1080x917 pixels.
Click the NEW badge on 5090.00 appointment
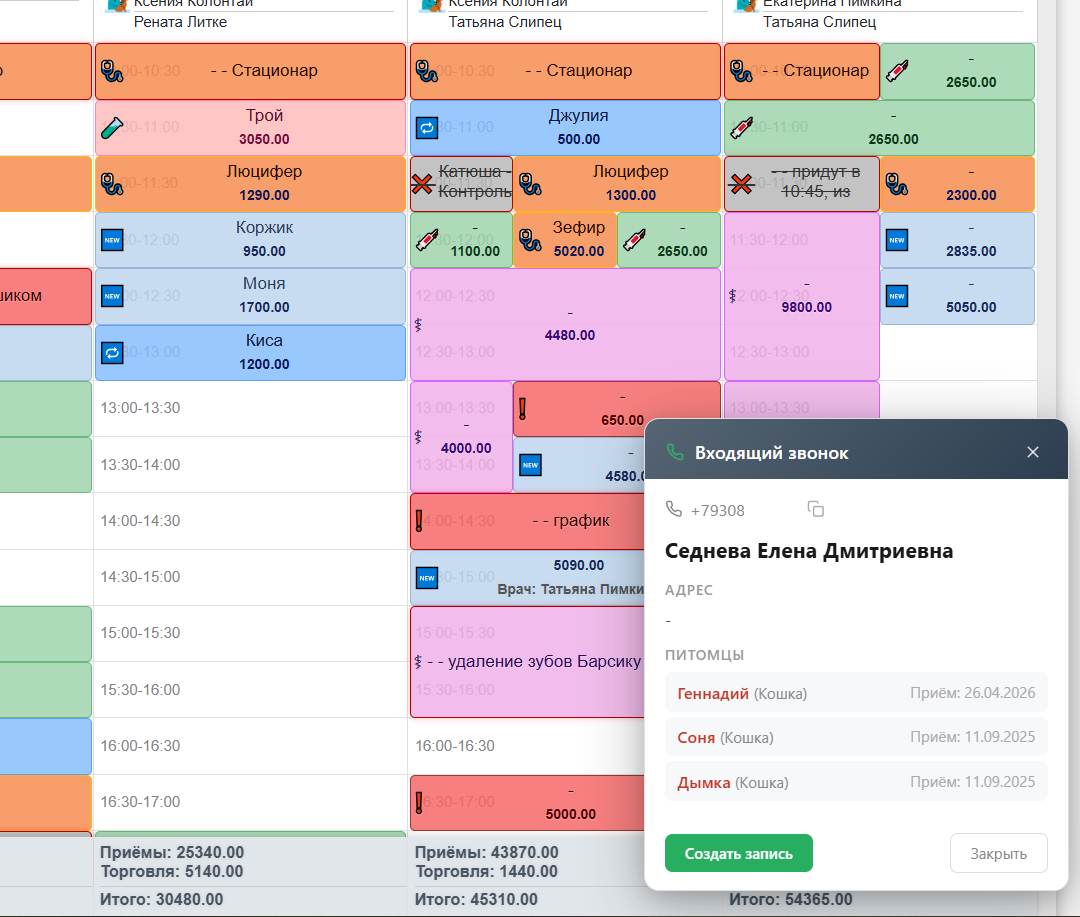427,577
